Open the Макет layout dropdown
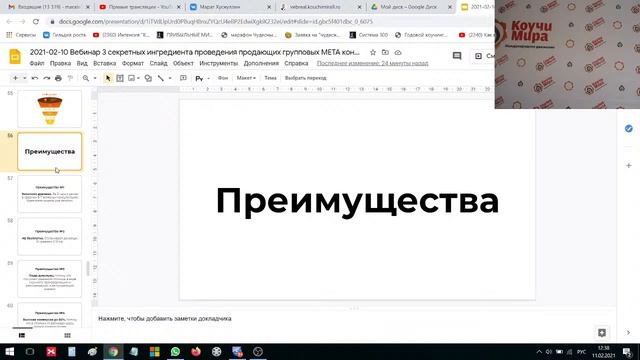 click(x=246, y=78)
